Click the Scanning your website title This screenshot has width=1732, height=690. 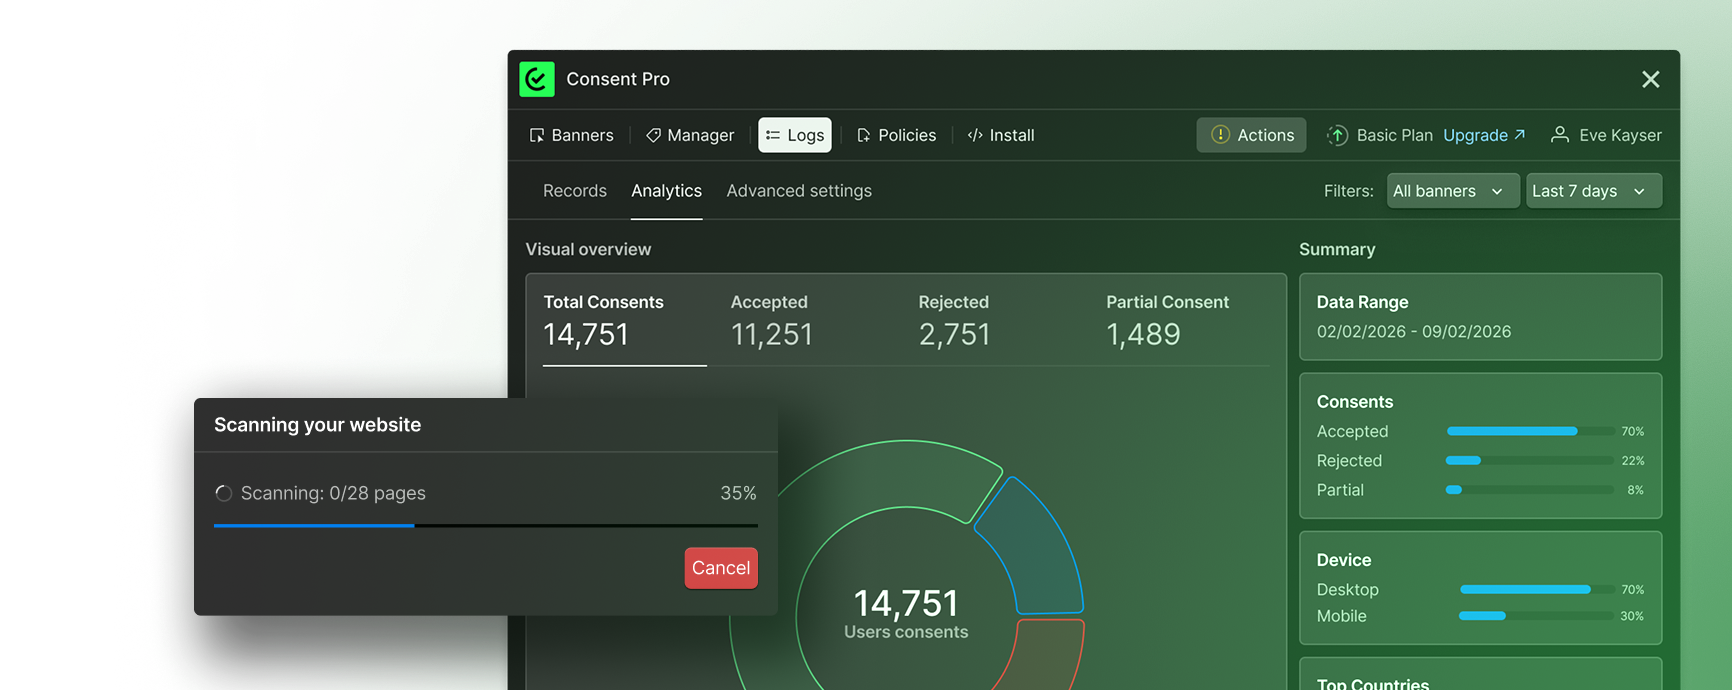pyautogui.click(x=317, y=425)
